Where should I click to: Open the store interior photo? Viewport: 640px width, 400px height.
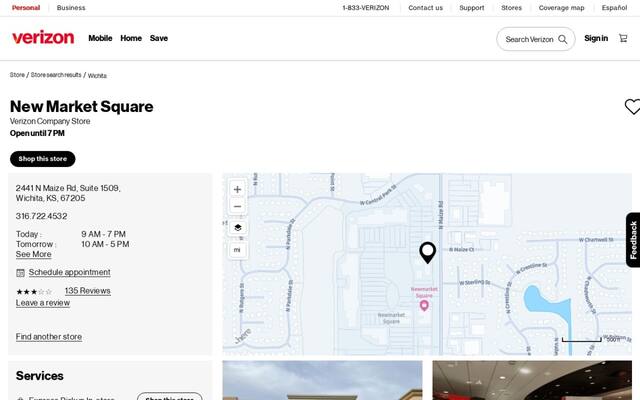532,380
